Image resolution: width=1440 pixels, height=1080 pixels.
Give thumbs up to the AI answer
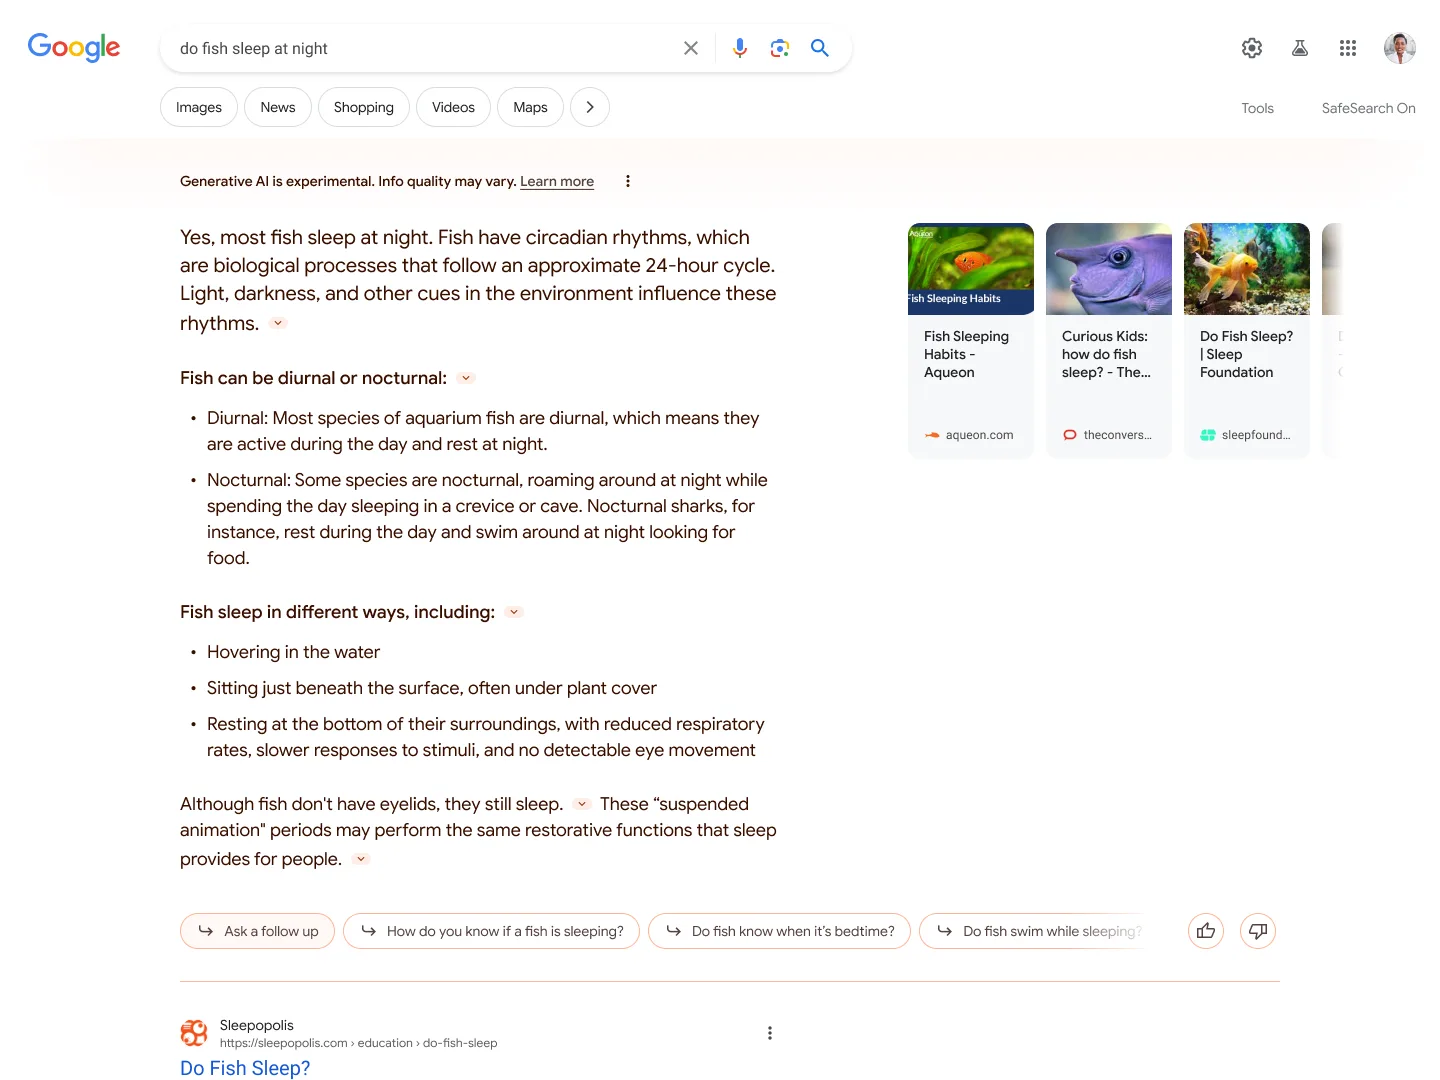pyautogui.click(x=1206, y=931)
